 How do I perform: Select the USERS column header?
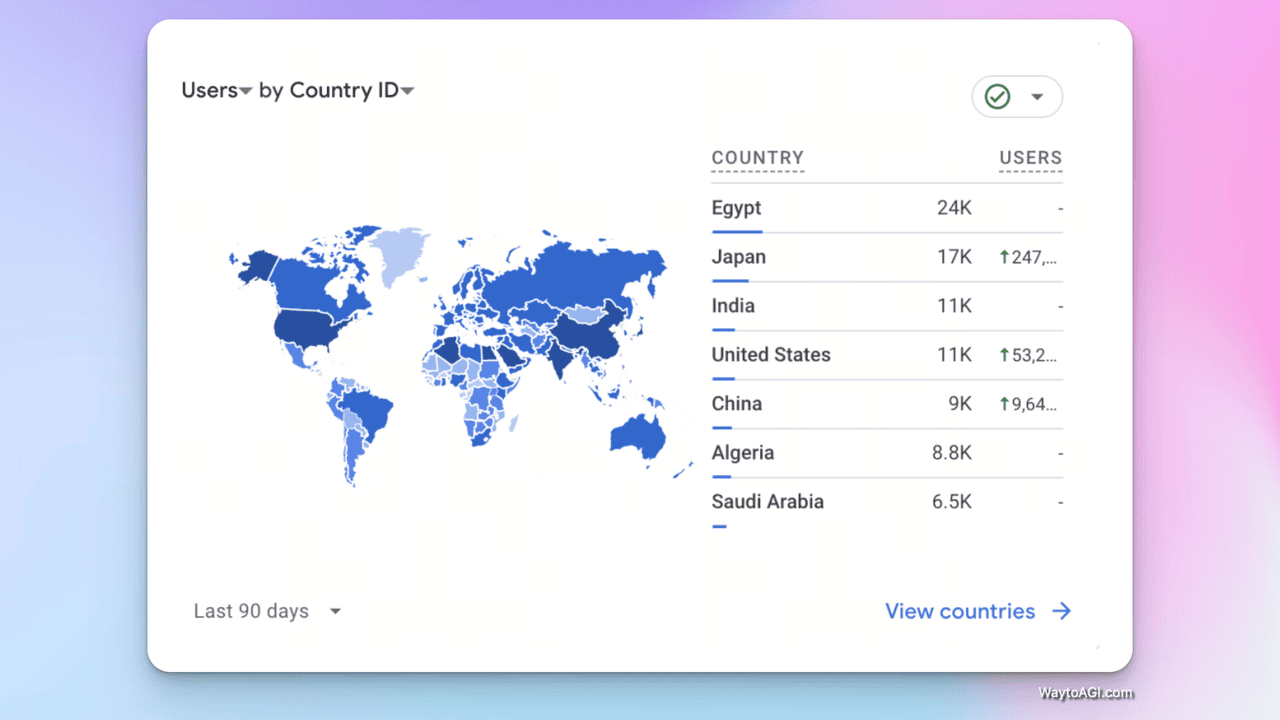pyautogui.click(x=1030, y=158)
